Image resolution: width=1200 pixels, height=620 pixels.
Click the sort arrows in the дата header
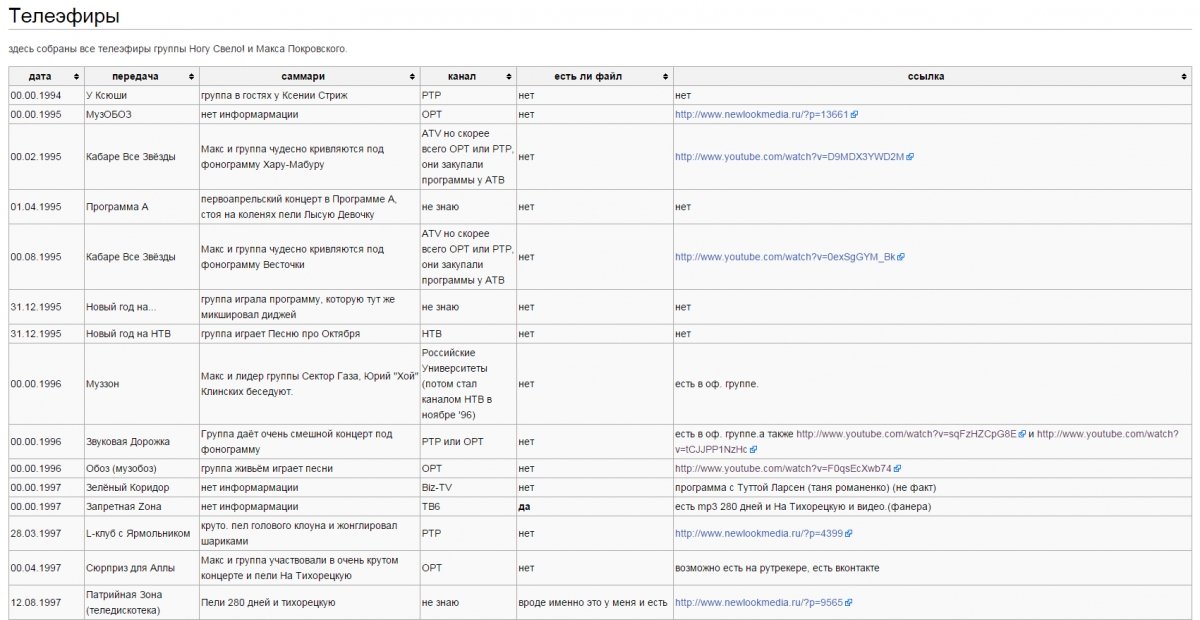click(76, 77)
